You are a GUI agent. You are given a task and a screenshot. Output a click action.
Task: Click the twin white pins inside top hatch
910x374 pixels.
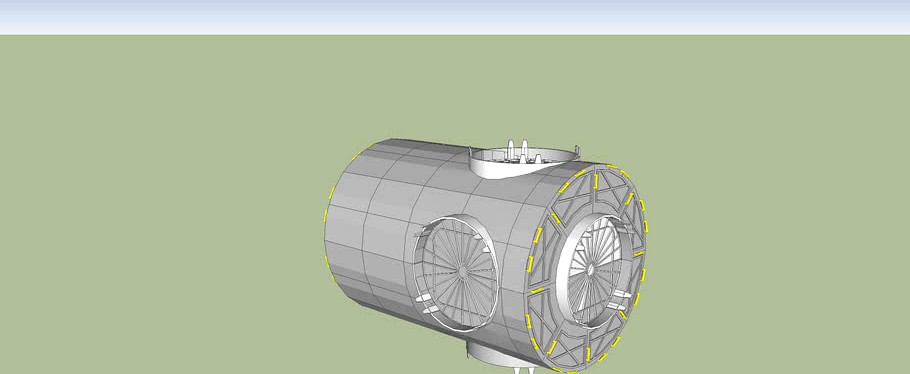coord(517,149)
